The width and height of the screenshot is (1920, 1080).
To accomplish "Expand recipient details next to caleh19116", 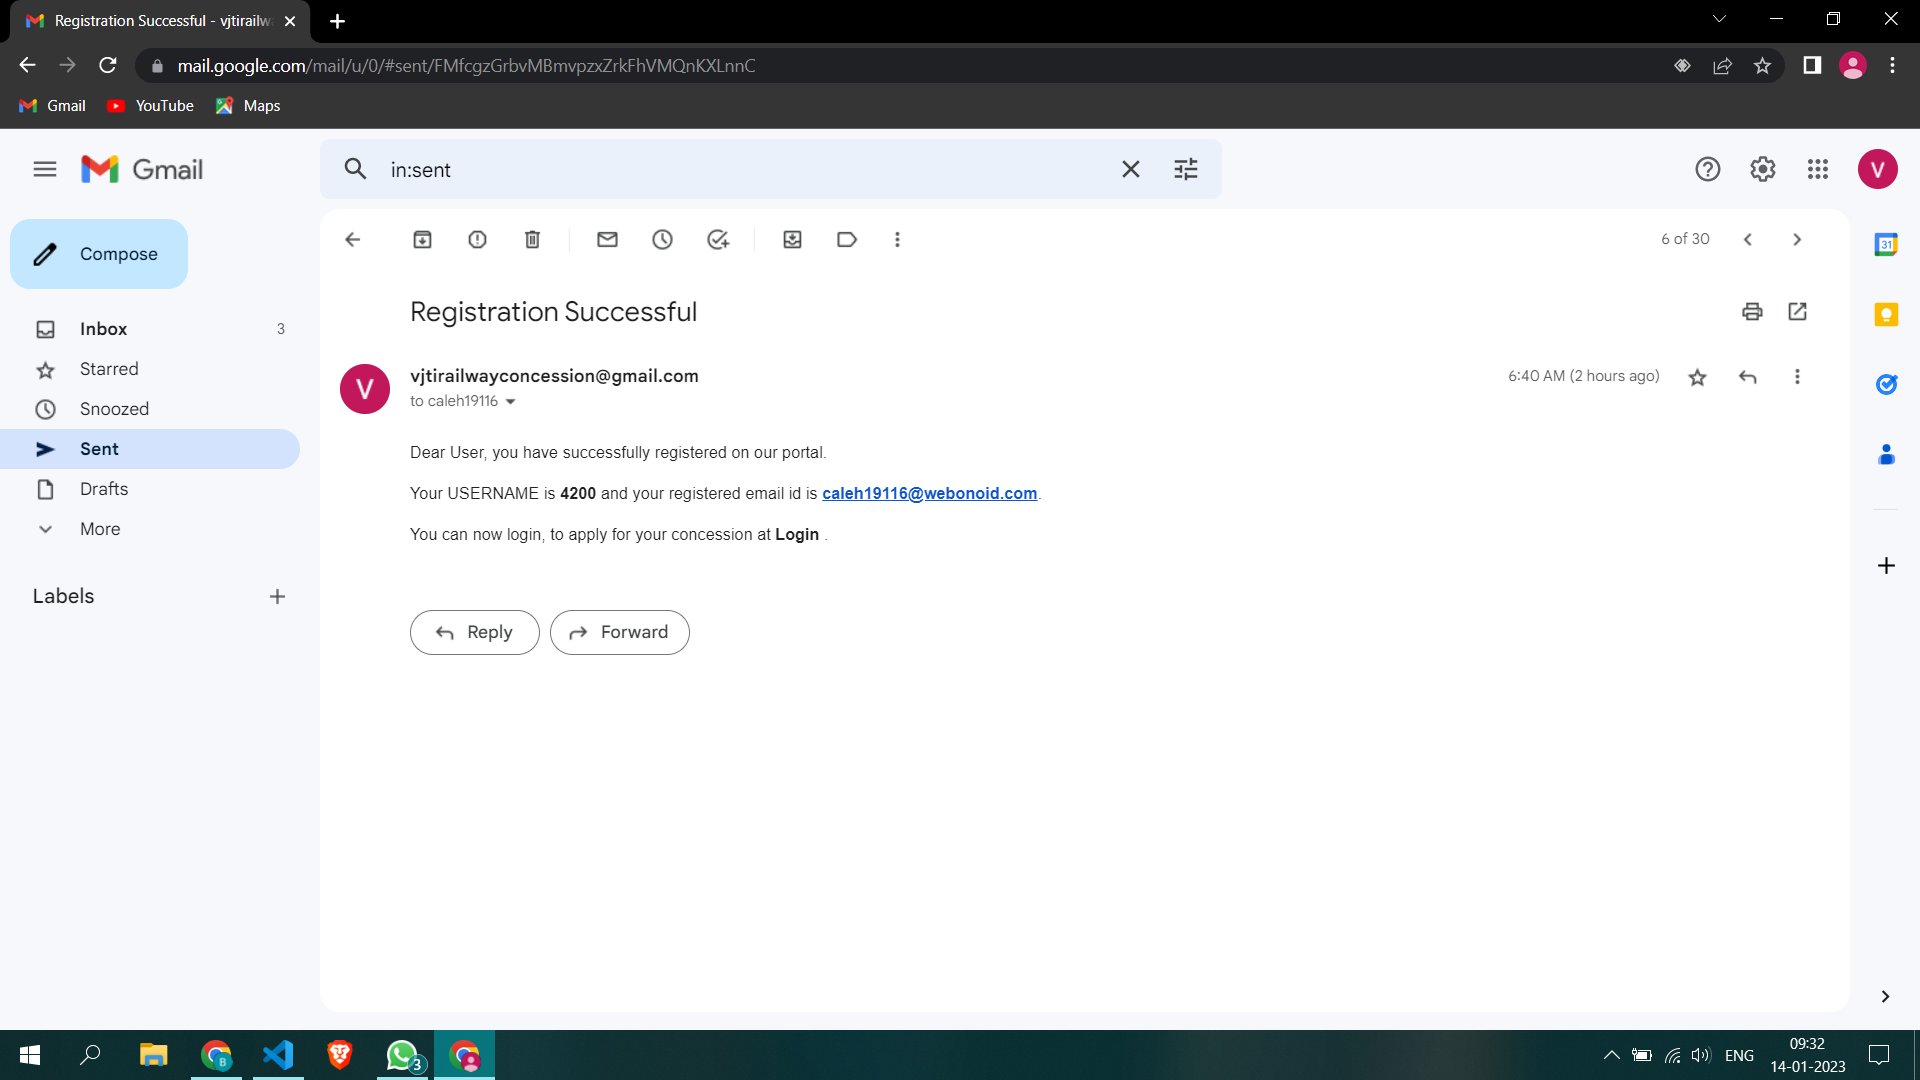I will (510, 402).
